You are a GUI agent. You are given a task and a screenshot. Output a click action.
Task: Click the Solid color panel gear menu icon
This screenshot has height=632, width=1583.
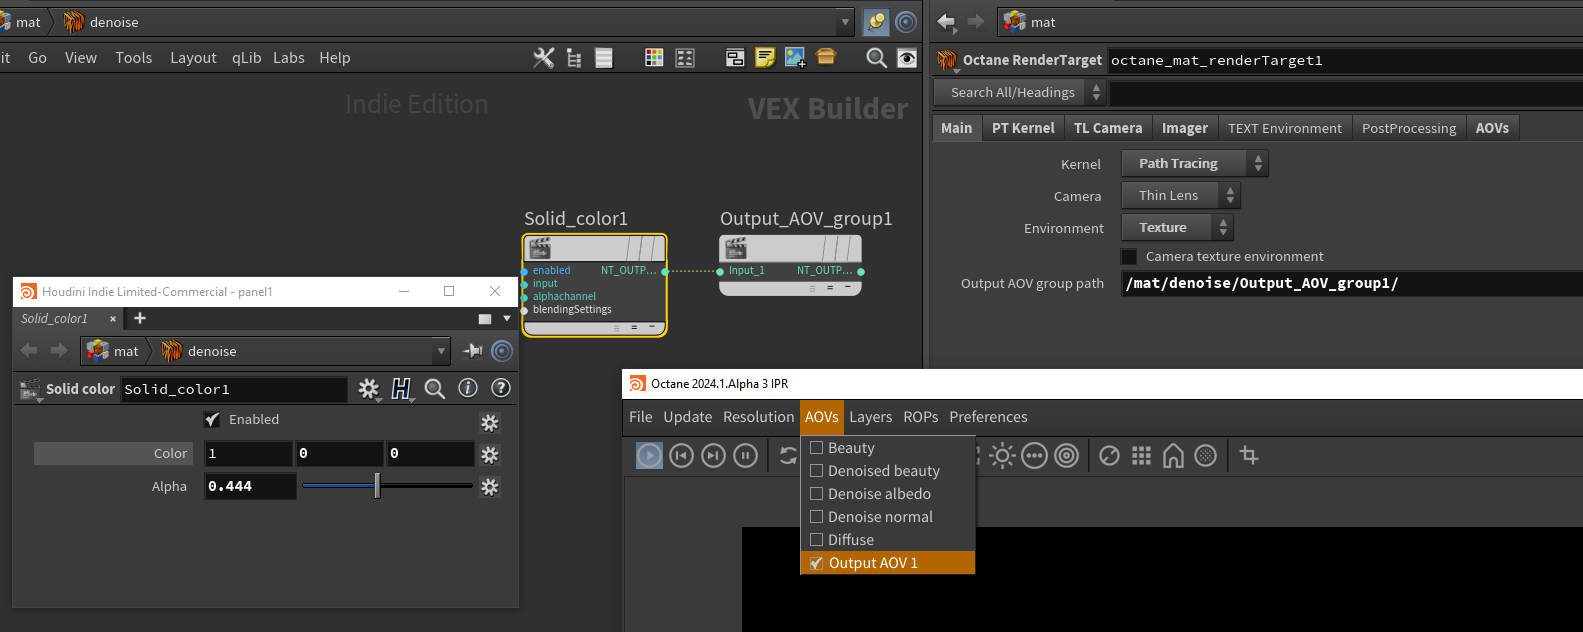coord(369,388)
